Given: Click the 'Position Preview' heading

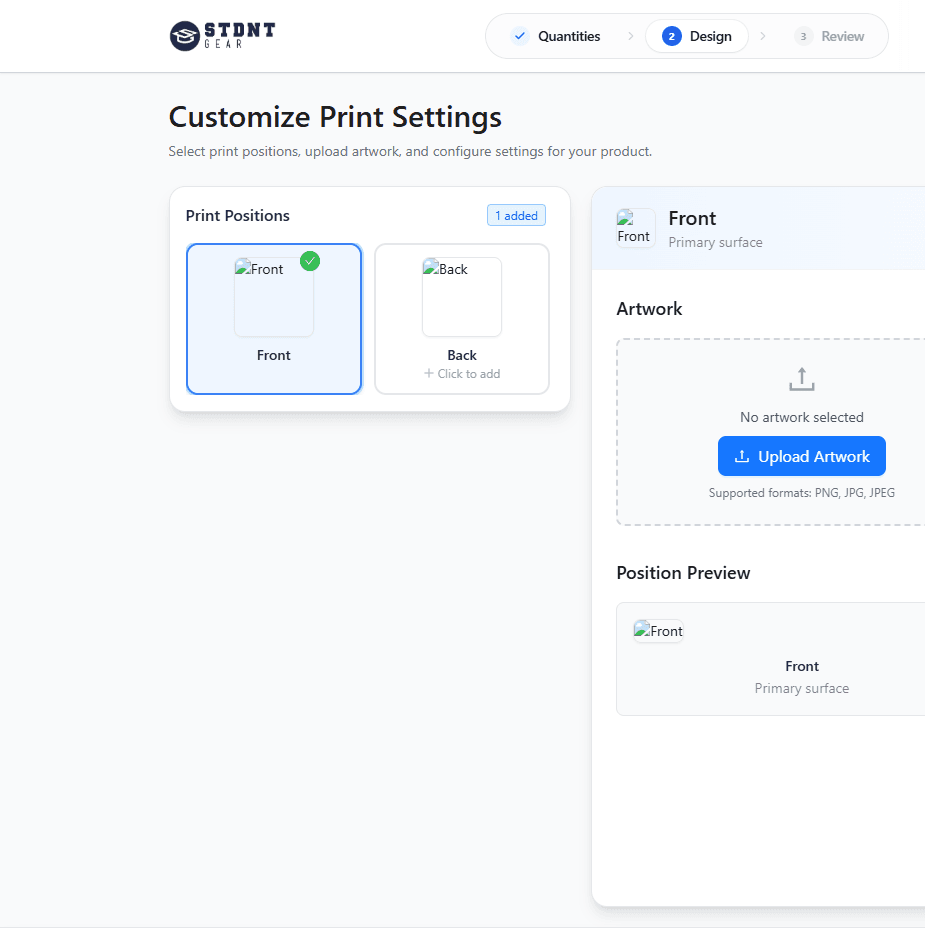Looking at the screenshot, I should pos(683,573).
